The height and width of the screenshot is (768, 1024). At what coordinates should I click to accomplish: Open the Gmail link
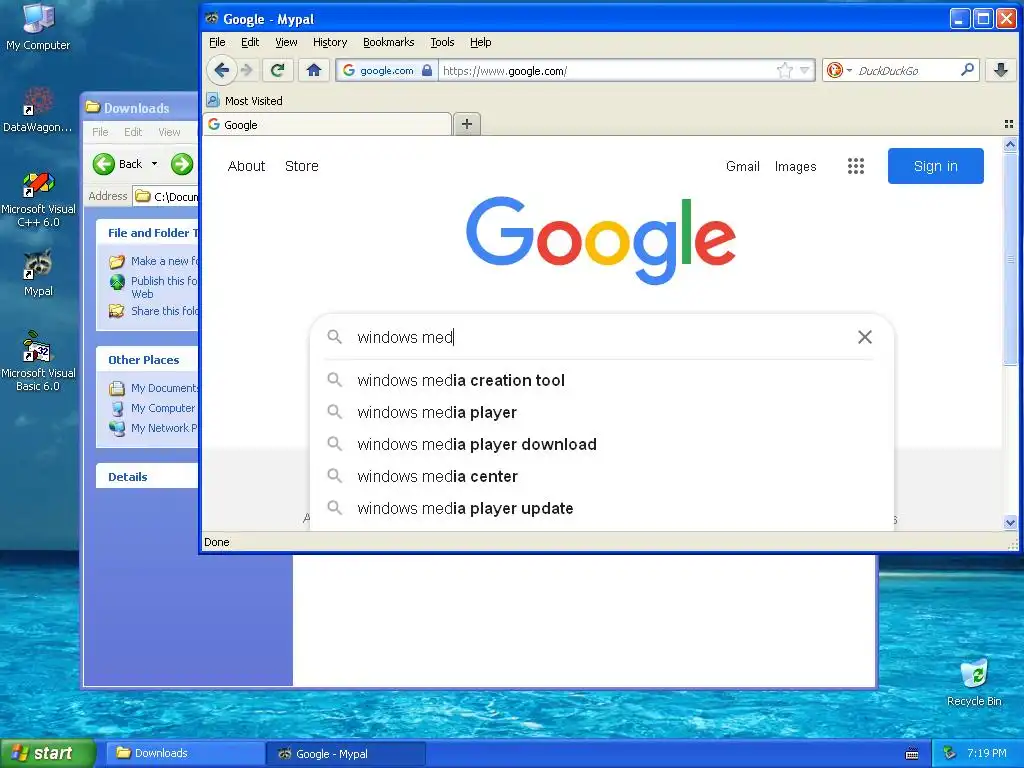pyautogui.click(x=743, y=167)
